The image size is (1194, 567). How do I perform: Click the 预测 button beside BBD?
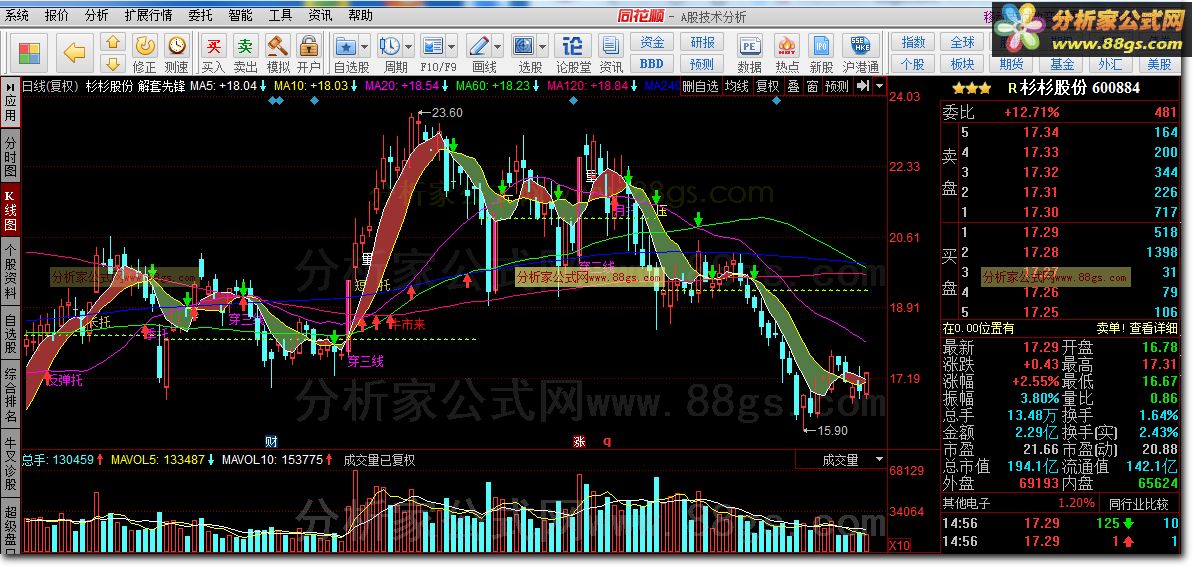pos(702,64)
